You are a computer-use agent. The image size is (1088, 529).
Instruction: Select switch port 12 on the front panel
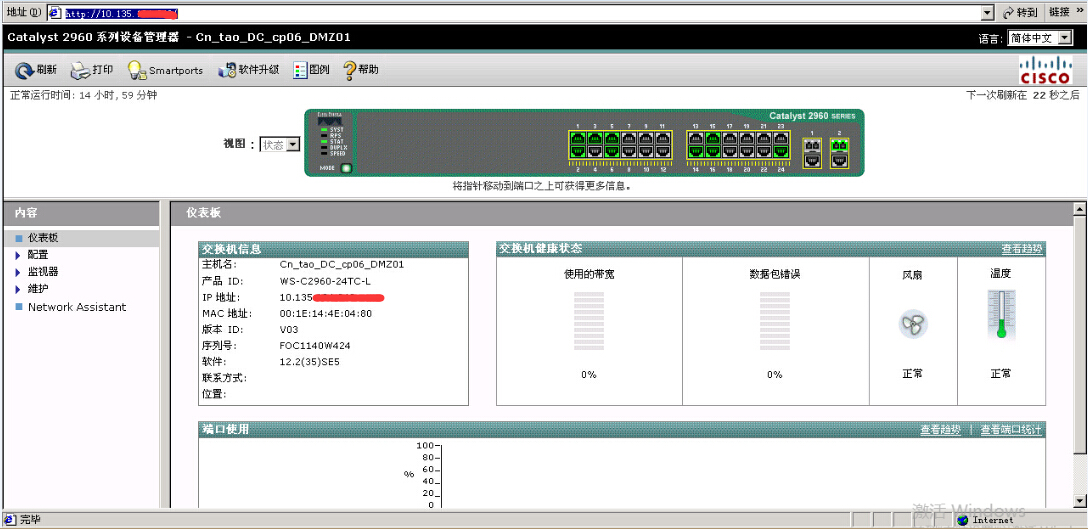click(663, 151)
